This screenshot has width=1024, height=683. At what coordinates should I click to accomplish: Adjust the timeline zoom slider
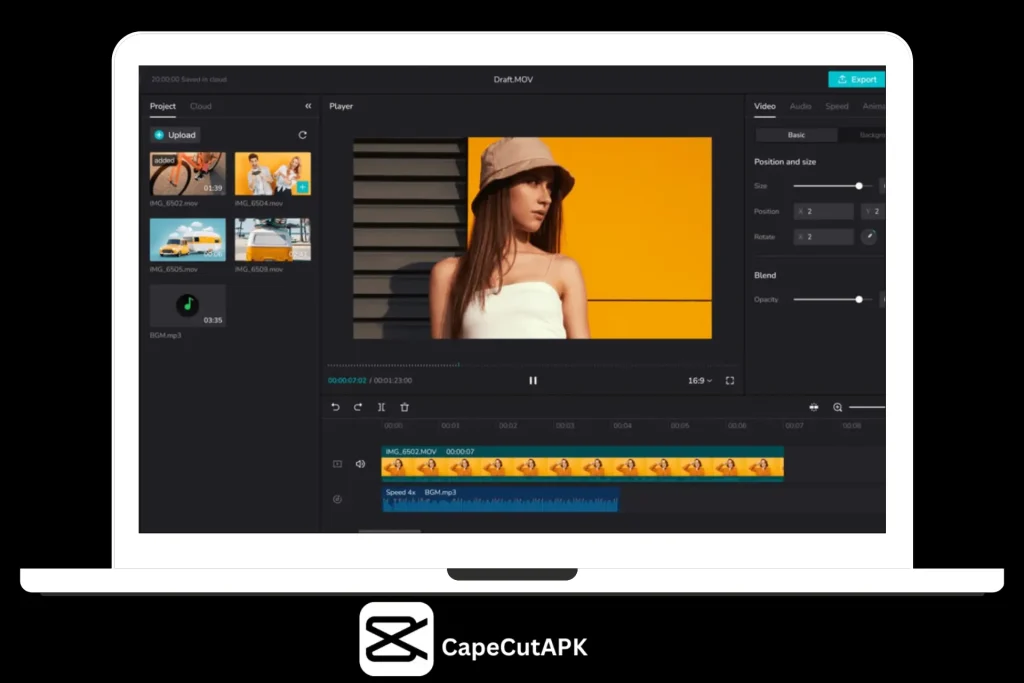pyautogui.click(x=867, y=407)
